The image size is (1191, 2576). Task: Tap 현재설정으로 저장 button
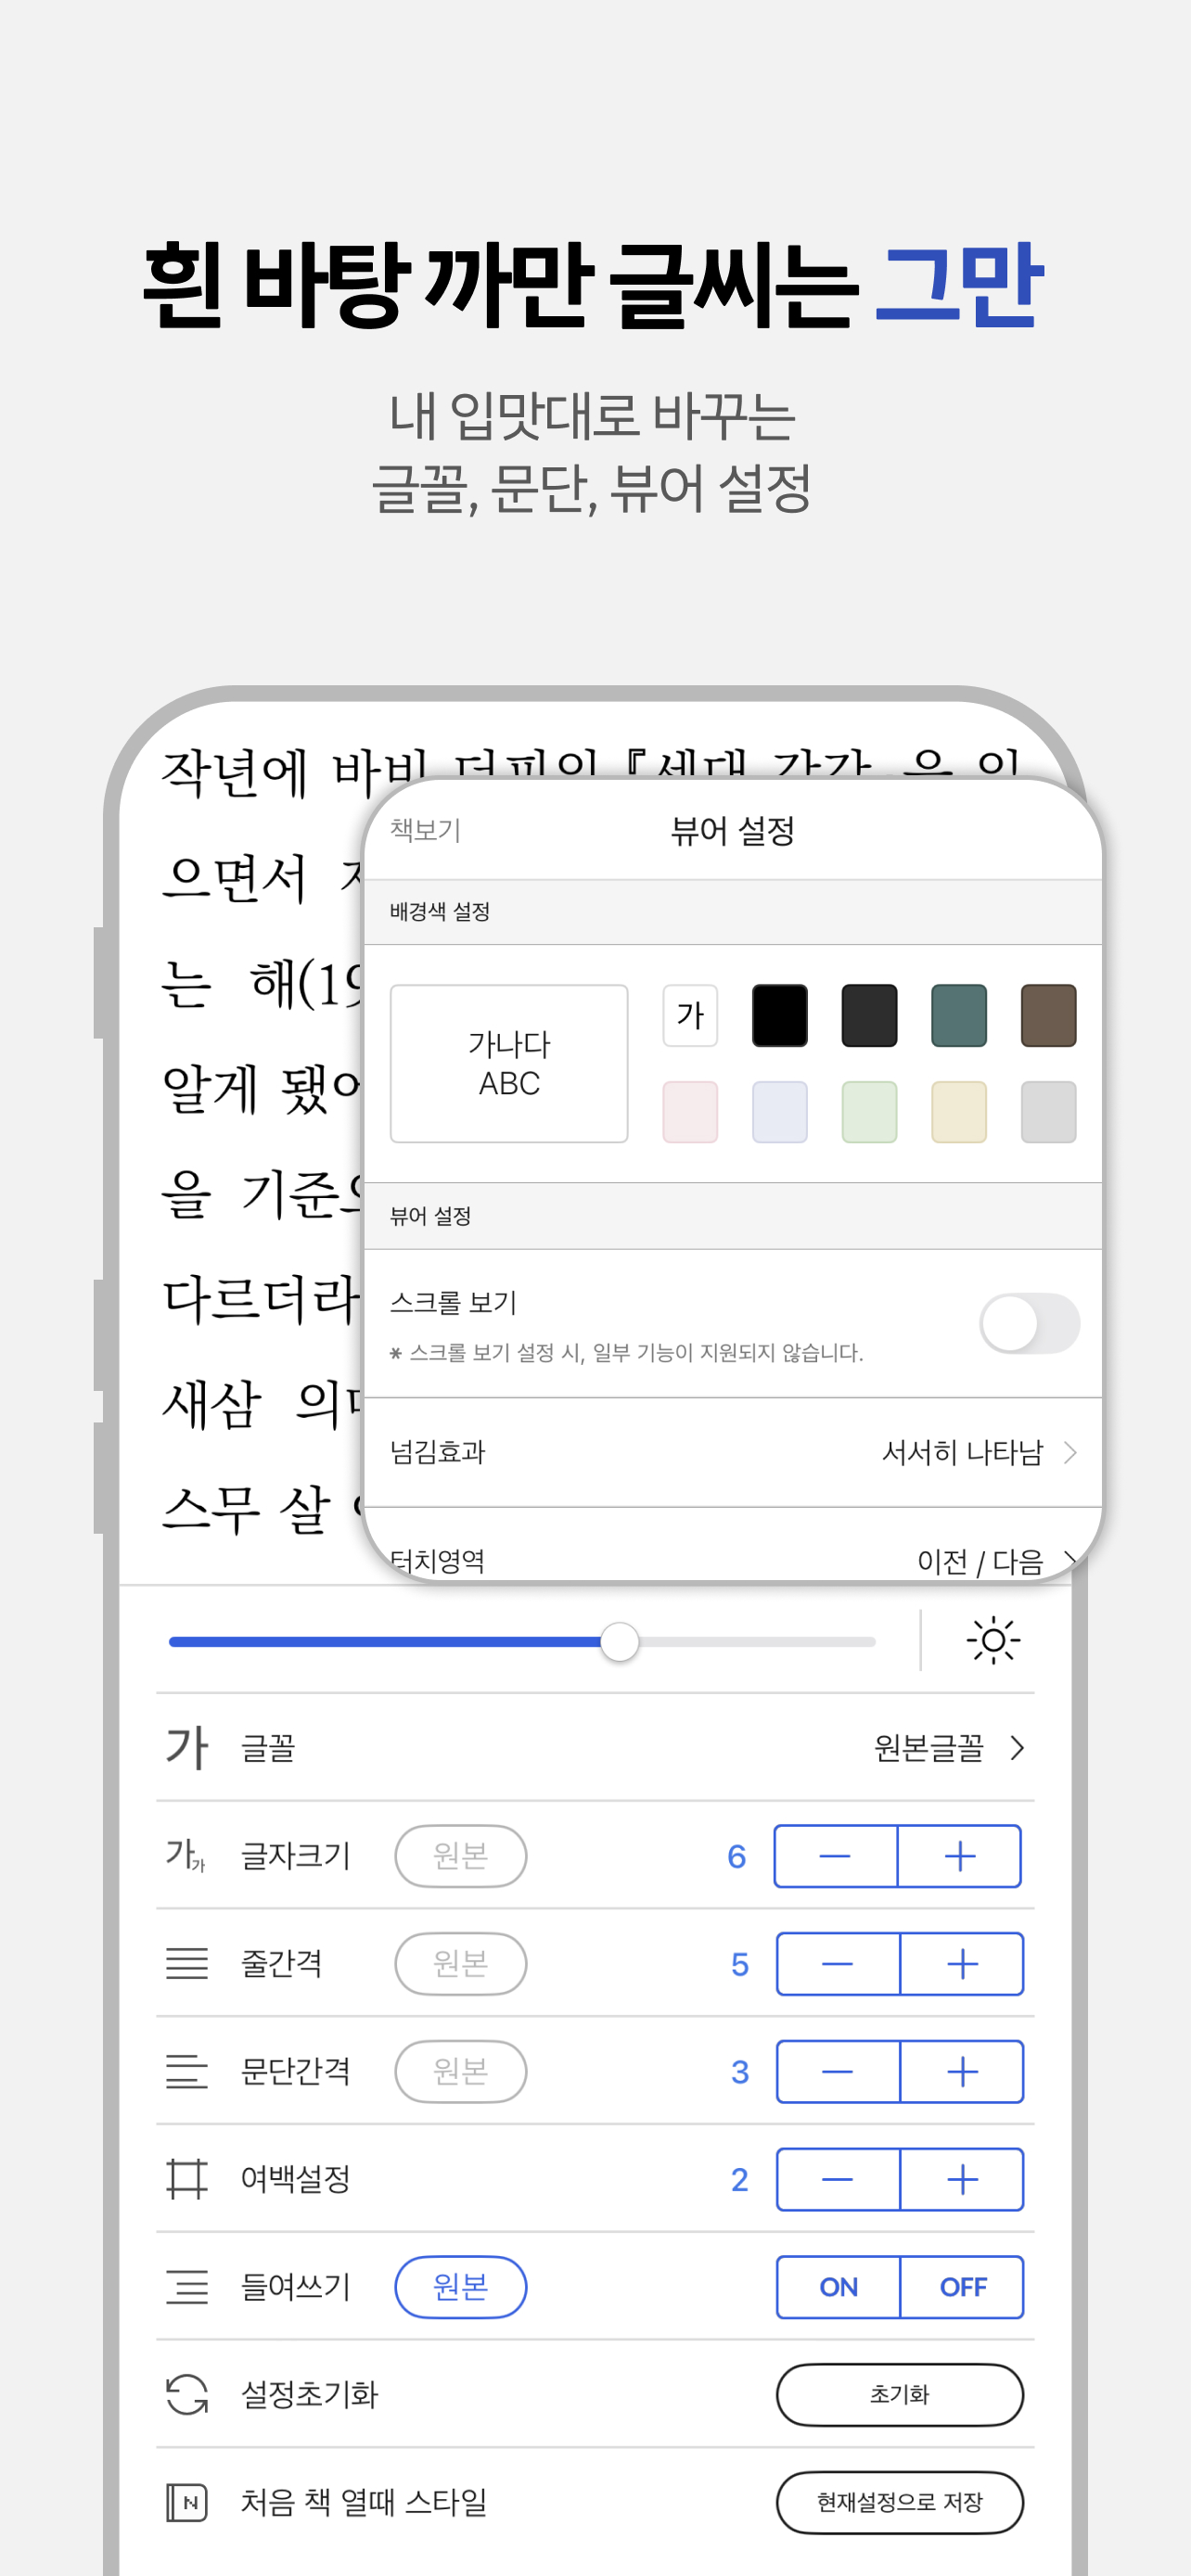coord(899,2502)
